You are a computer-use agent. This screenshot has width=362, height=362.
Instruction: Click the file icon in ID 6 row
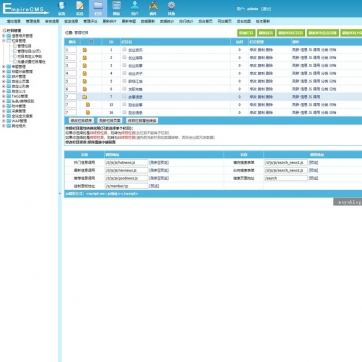(85, 89)
